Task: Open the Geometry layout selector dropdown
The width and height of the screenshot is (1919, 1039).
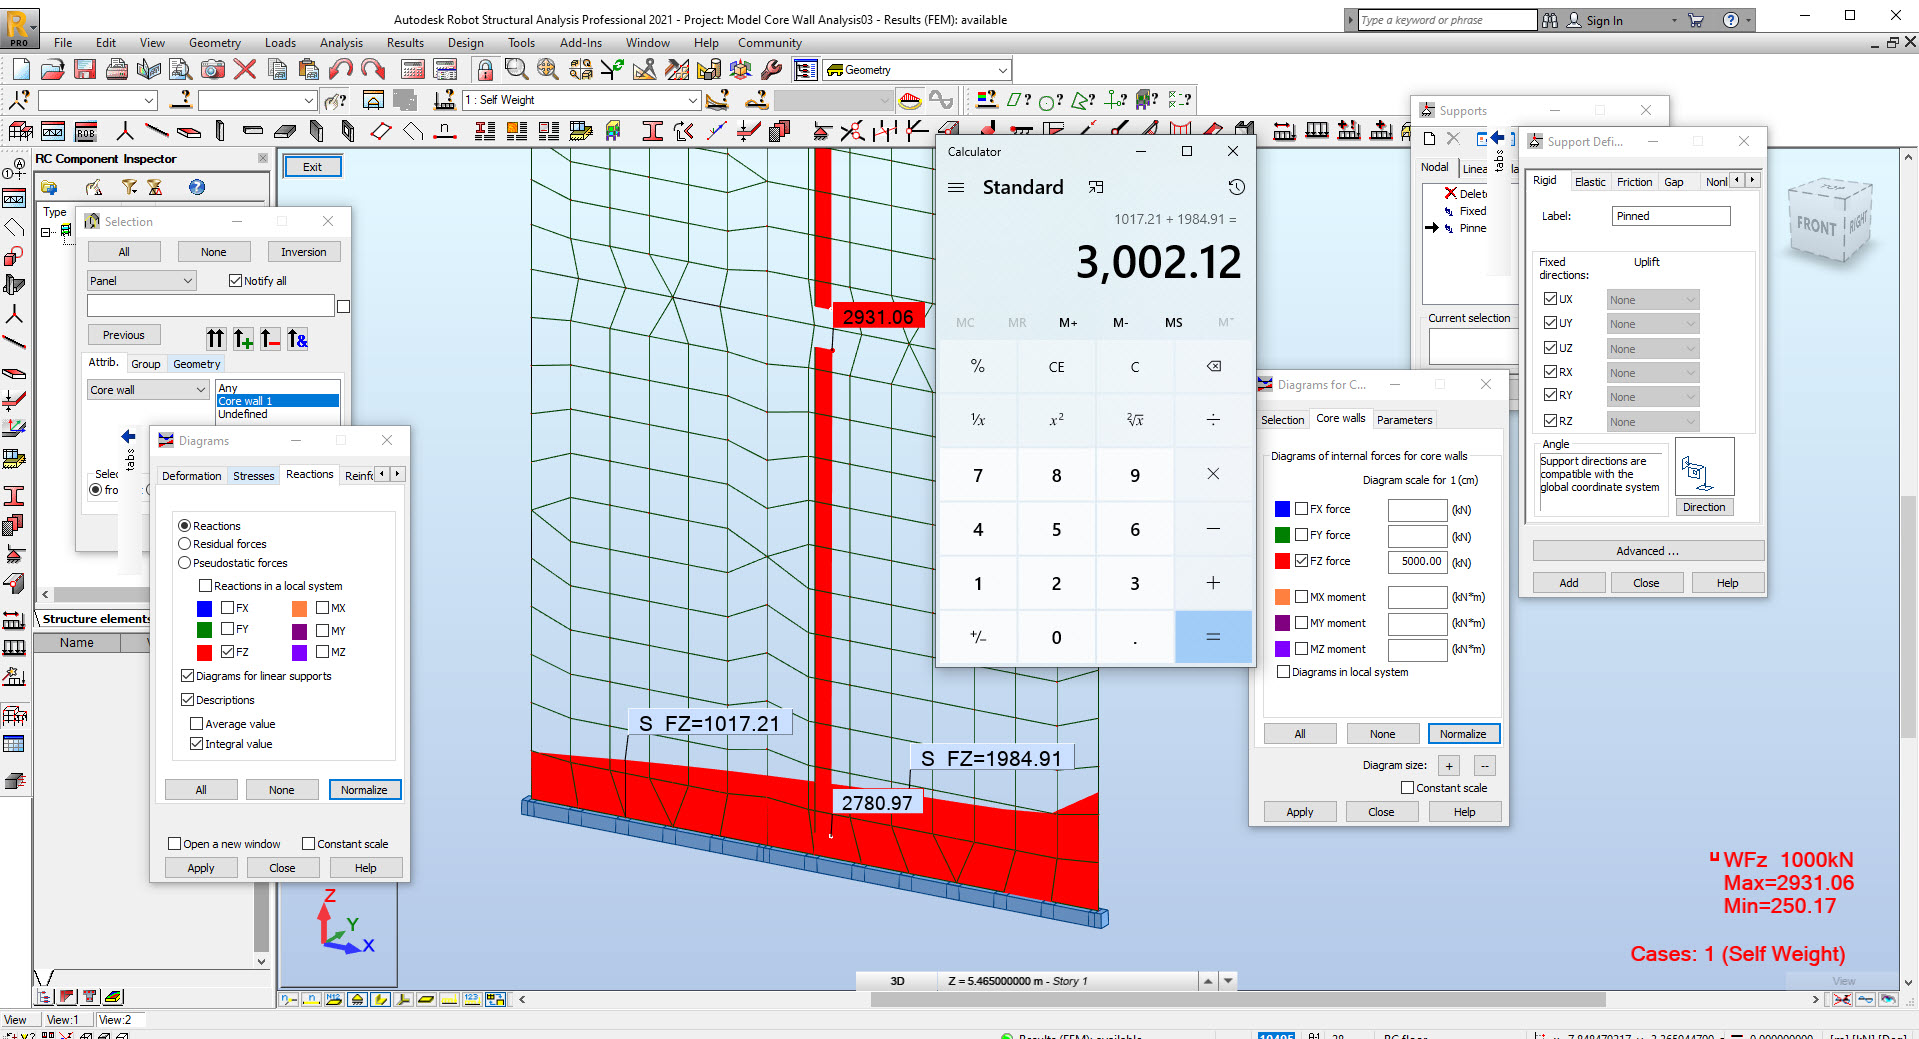Action: tap(1001, 69)
